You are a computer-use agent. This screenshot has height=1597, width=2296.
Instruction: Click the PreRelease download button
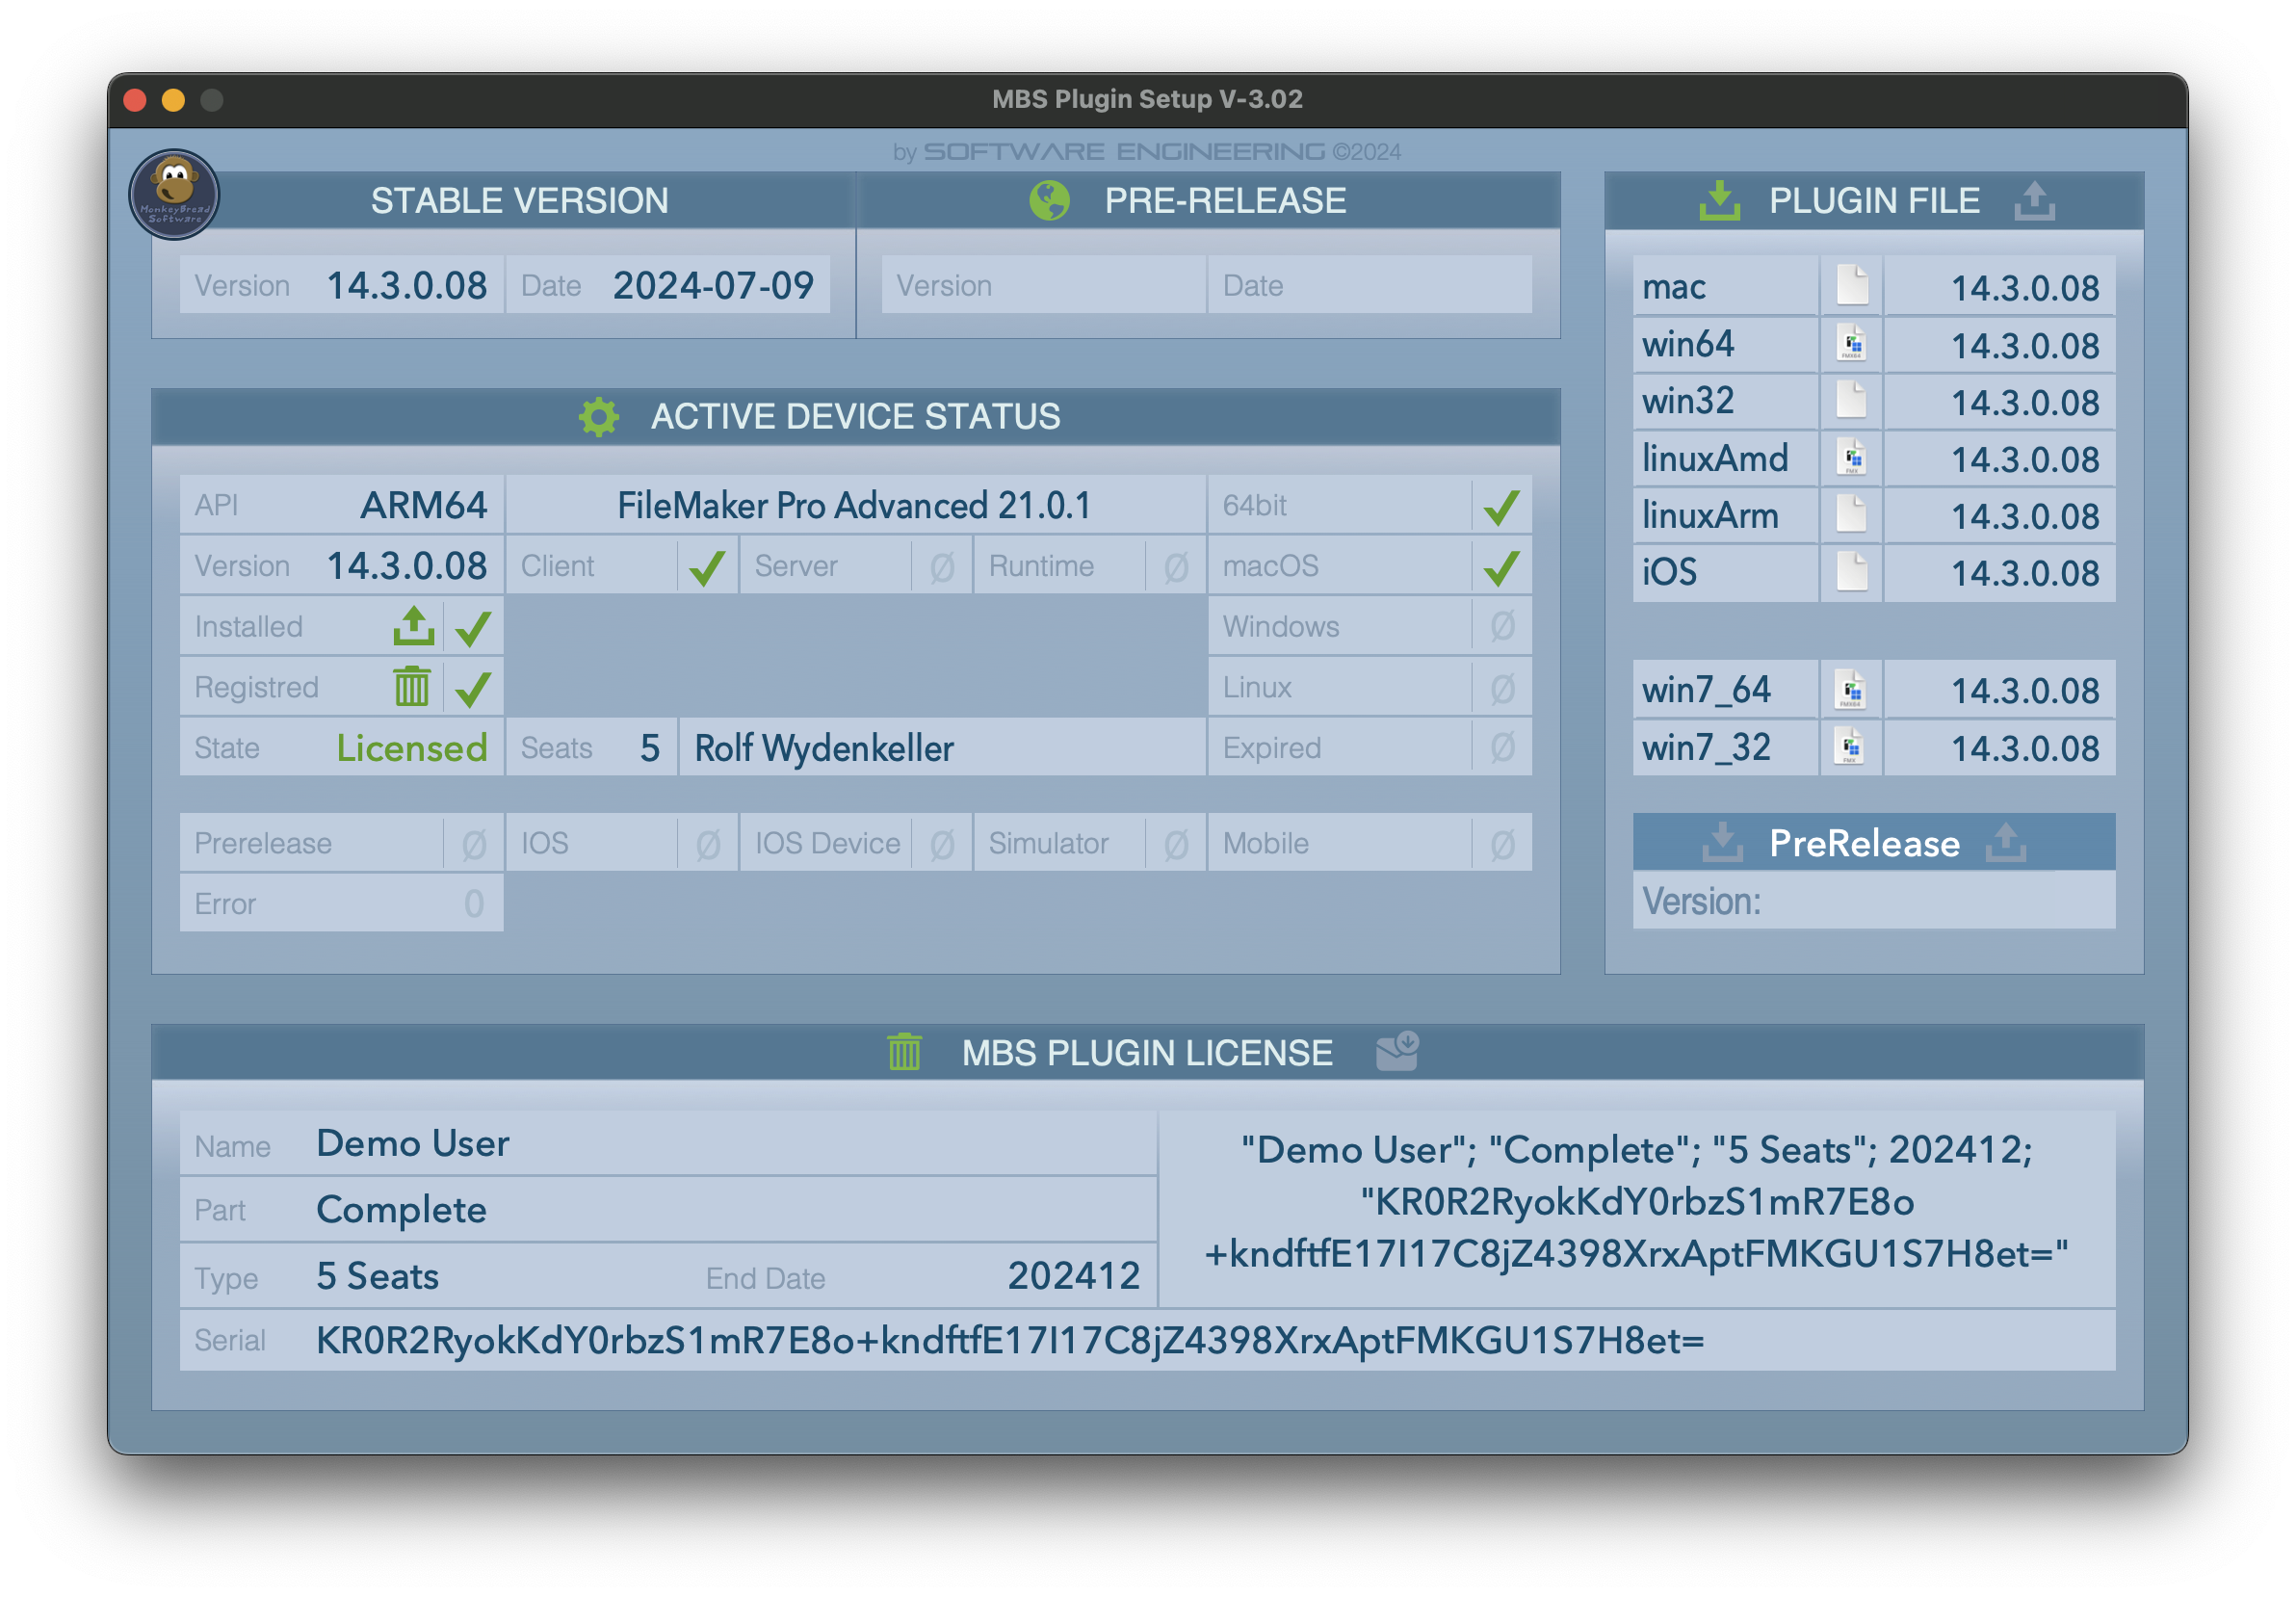pos(1722,842)
